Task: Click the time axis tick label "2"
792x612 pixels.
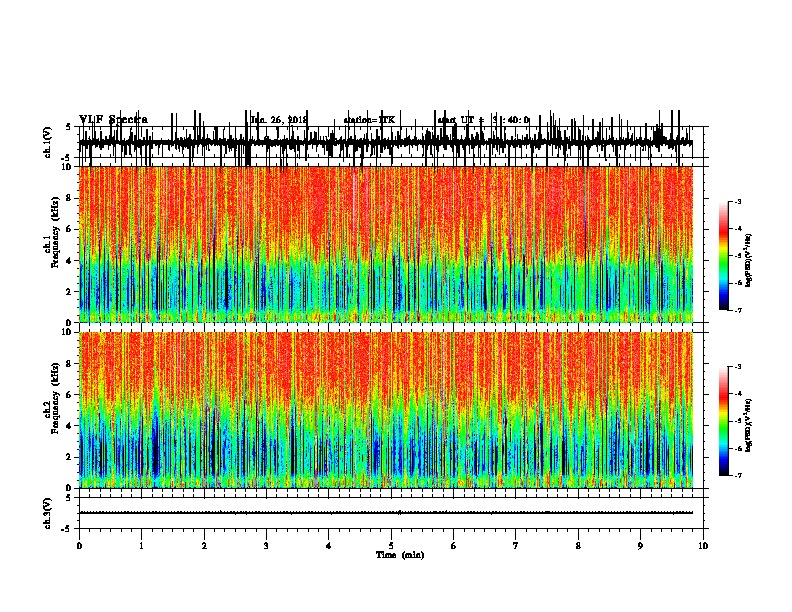Action: pyautogui.click(x=204, y=546)
